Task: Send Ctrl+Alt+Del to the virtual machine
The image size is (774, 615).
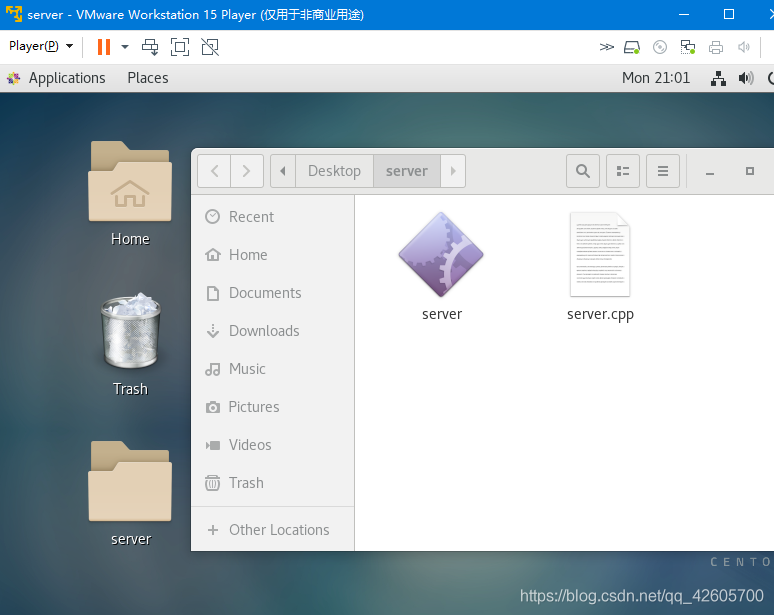Action: (150, 47)
